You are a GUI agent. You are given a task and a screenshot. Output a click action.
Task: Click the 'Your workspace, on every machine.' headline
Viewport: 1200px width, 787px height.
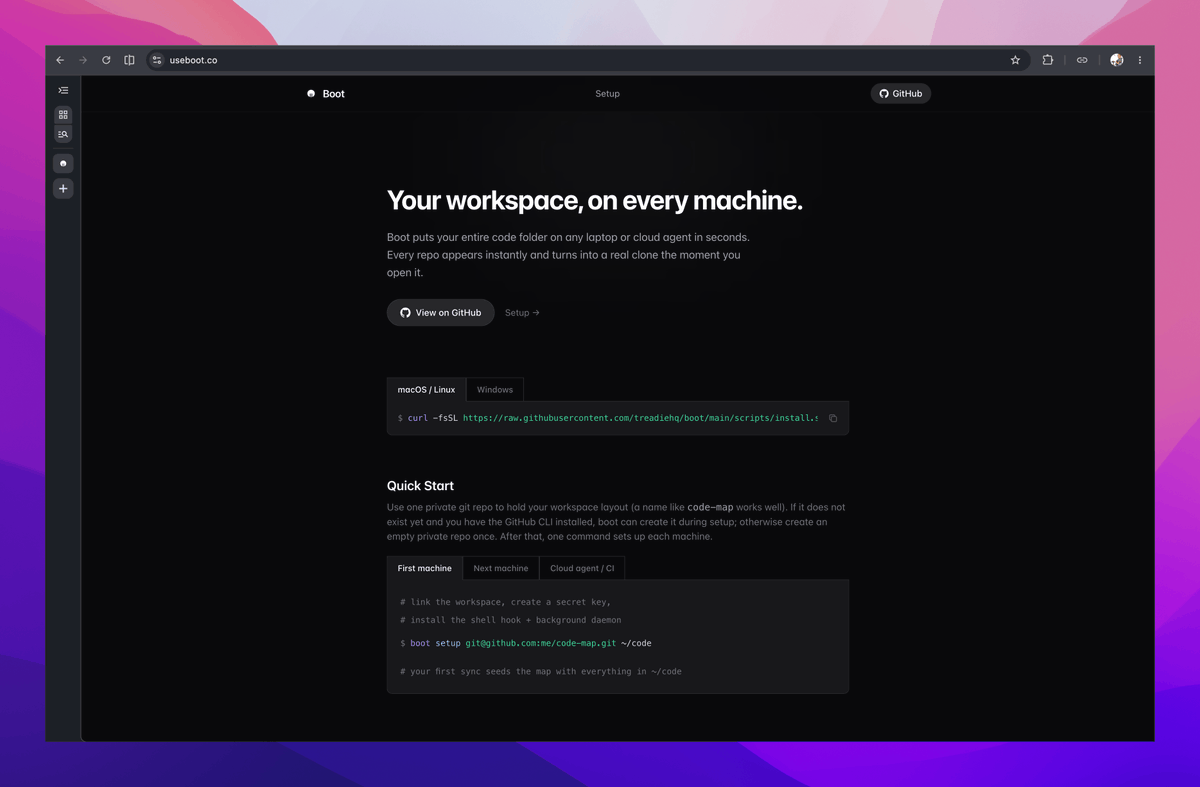(x=595, y=201)
